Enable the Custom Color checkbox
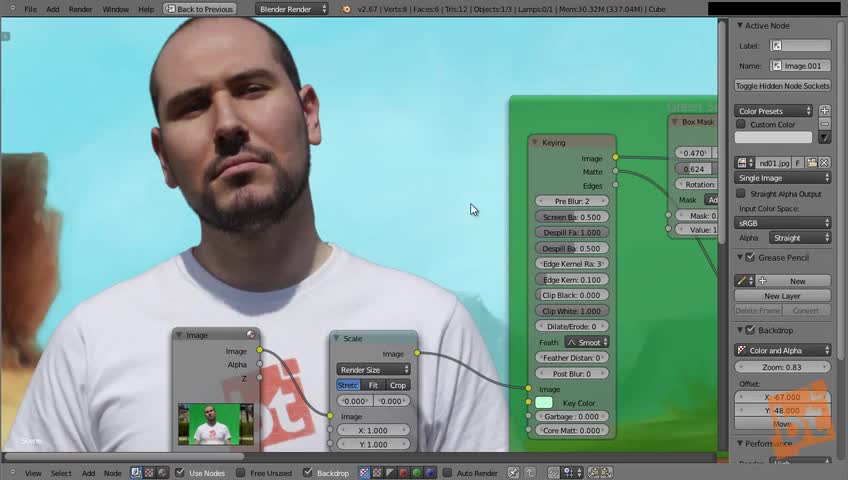Viewport: 848px width, 480px height. point(741,124)
